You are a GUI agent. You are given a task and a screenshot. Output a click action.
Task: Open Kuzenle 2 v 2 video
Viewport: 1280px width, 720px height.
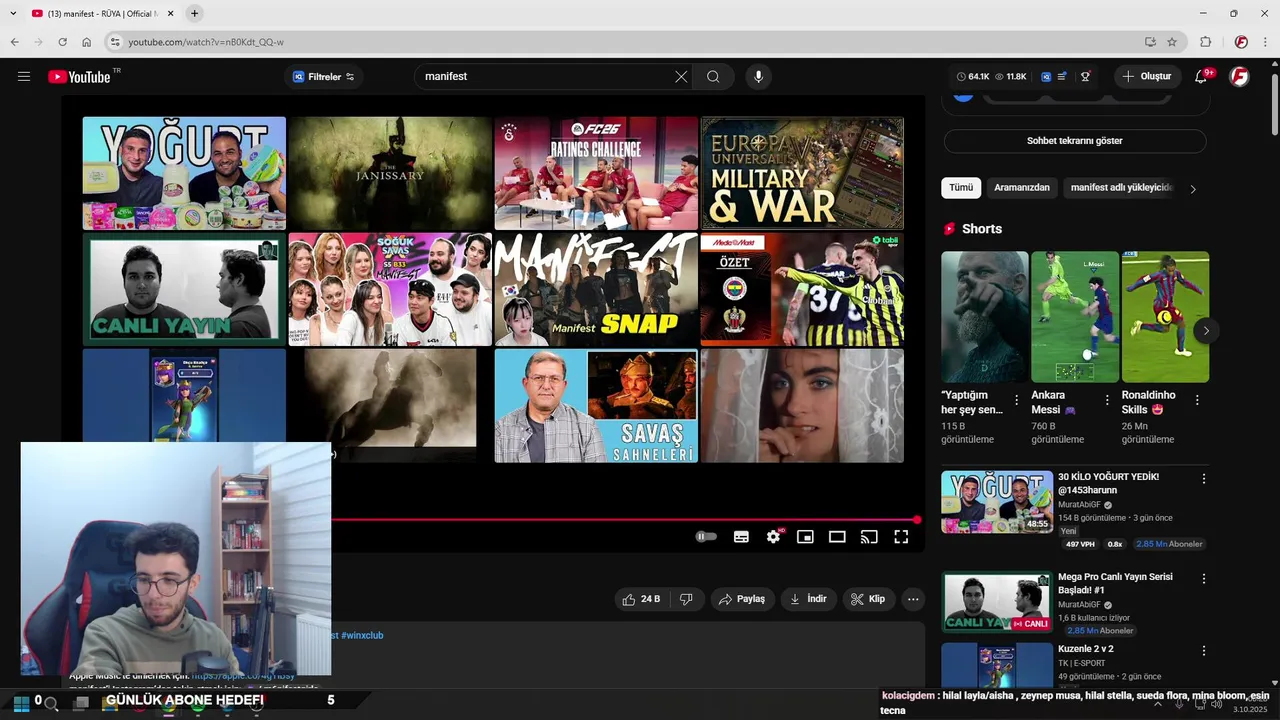pos(1085,649)
